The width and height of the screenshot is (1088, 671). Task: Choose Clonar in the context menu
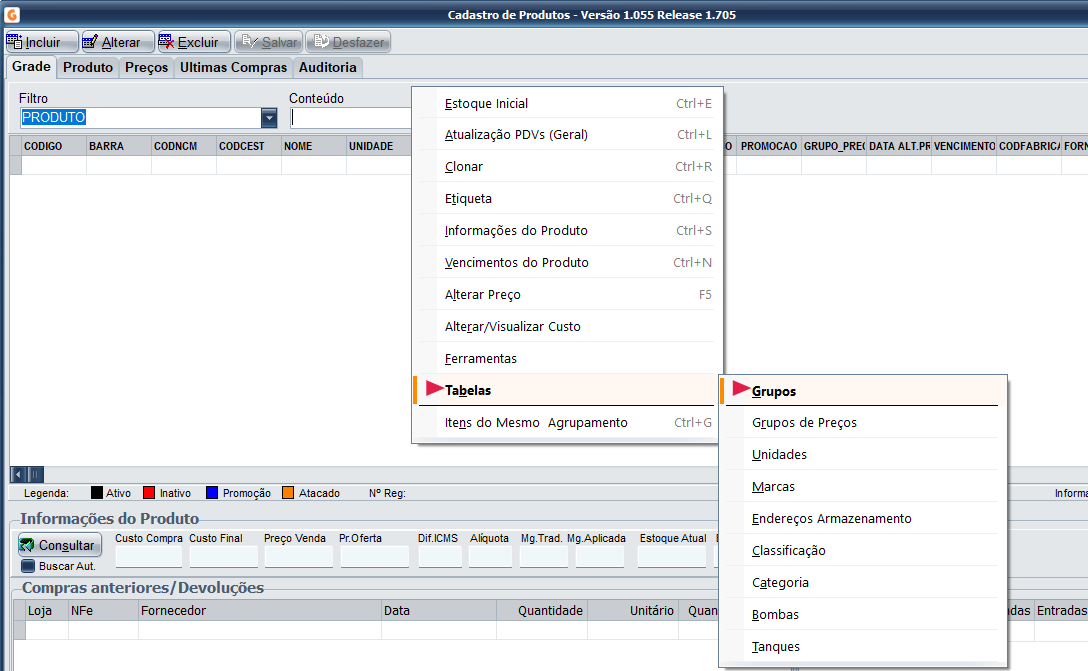pos(566,167)
